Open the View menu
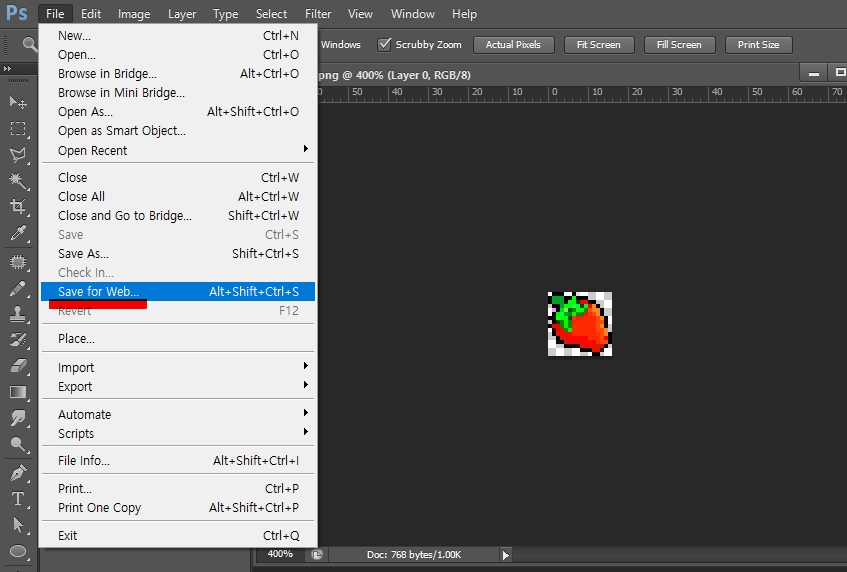 (x=360, y=14)
